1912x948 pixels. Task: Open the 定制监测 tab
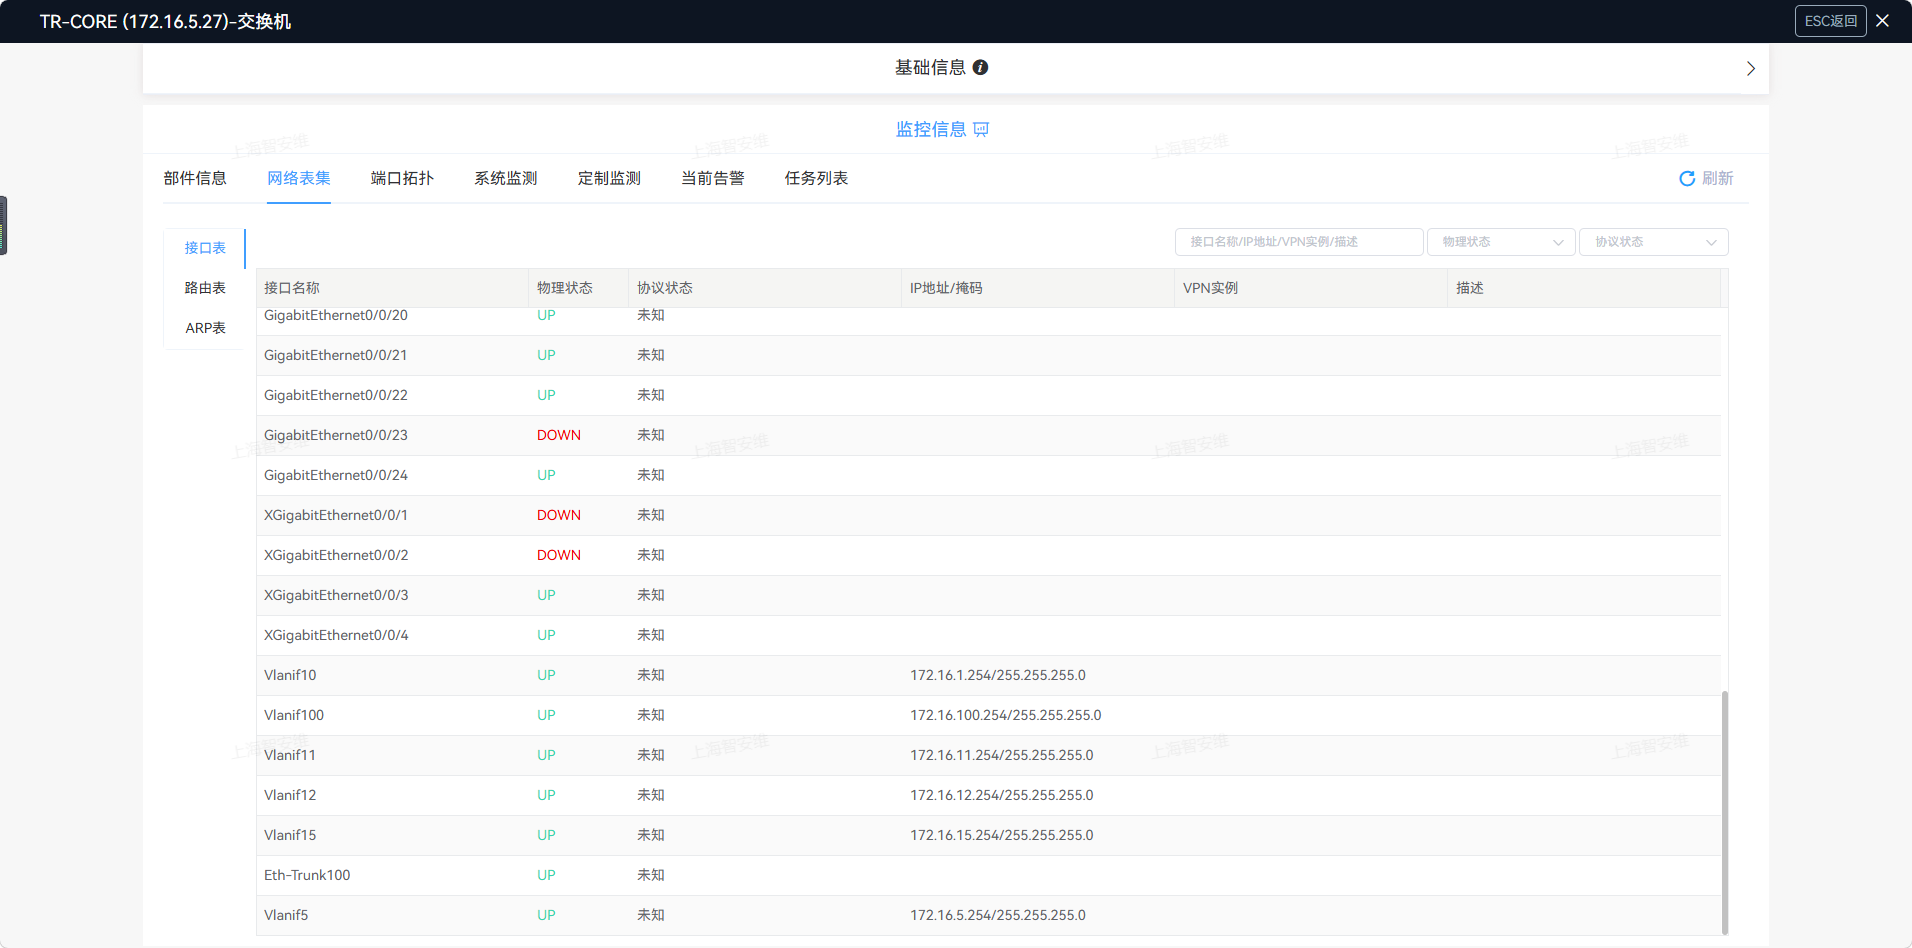pos(609,178)
